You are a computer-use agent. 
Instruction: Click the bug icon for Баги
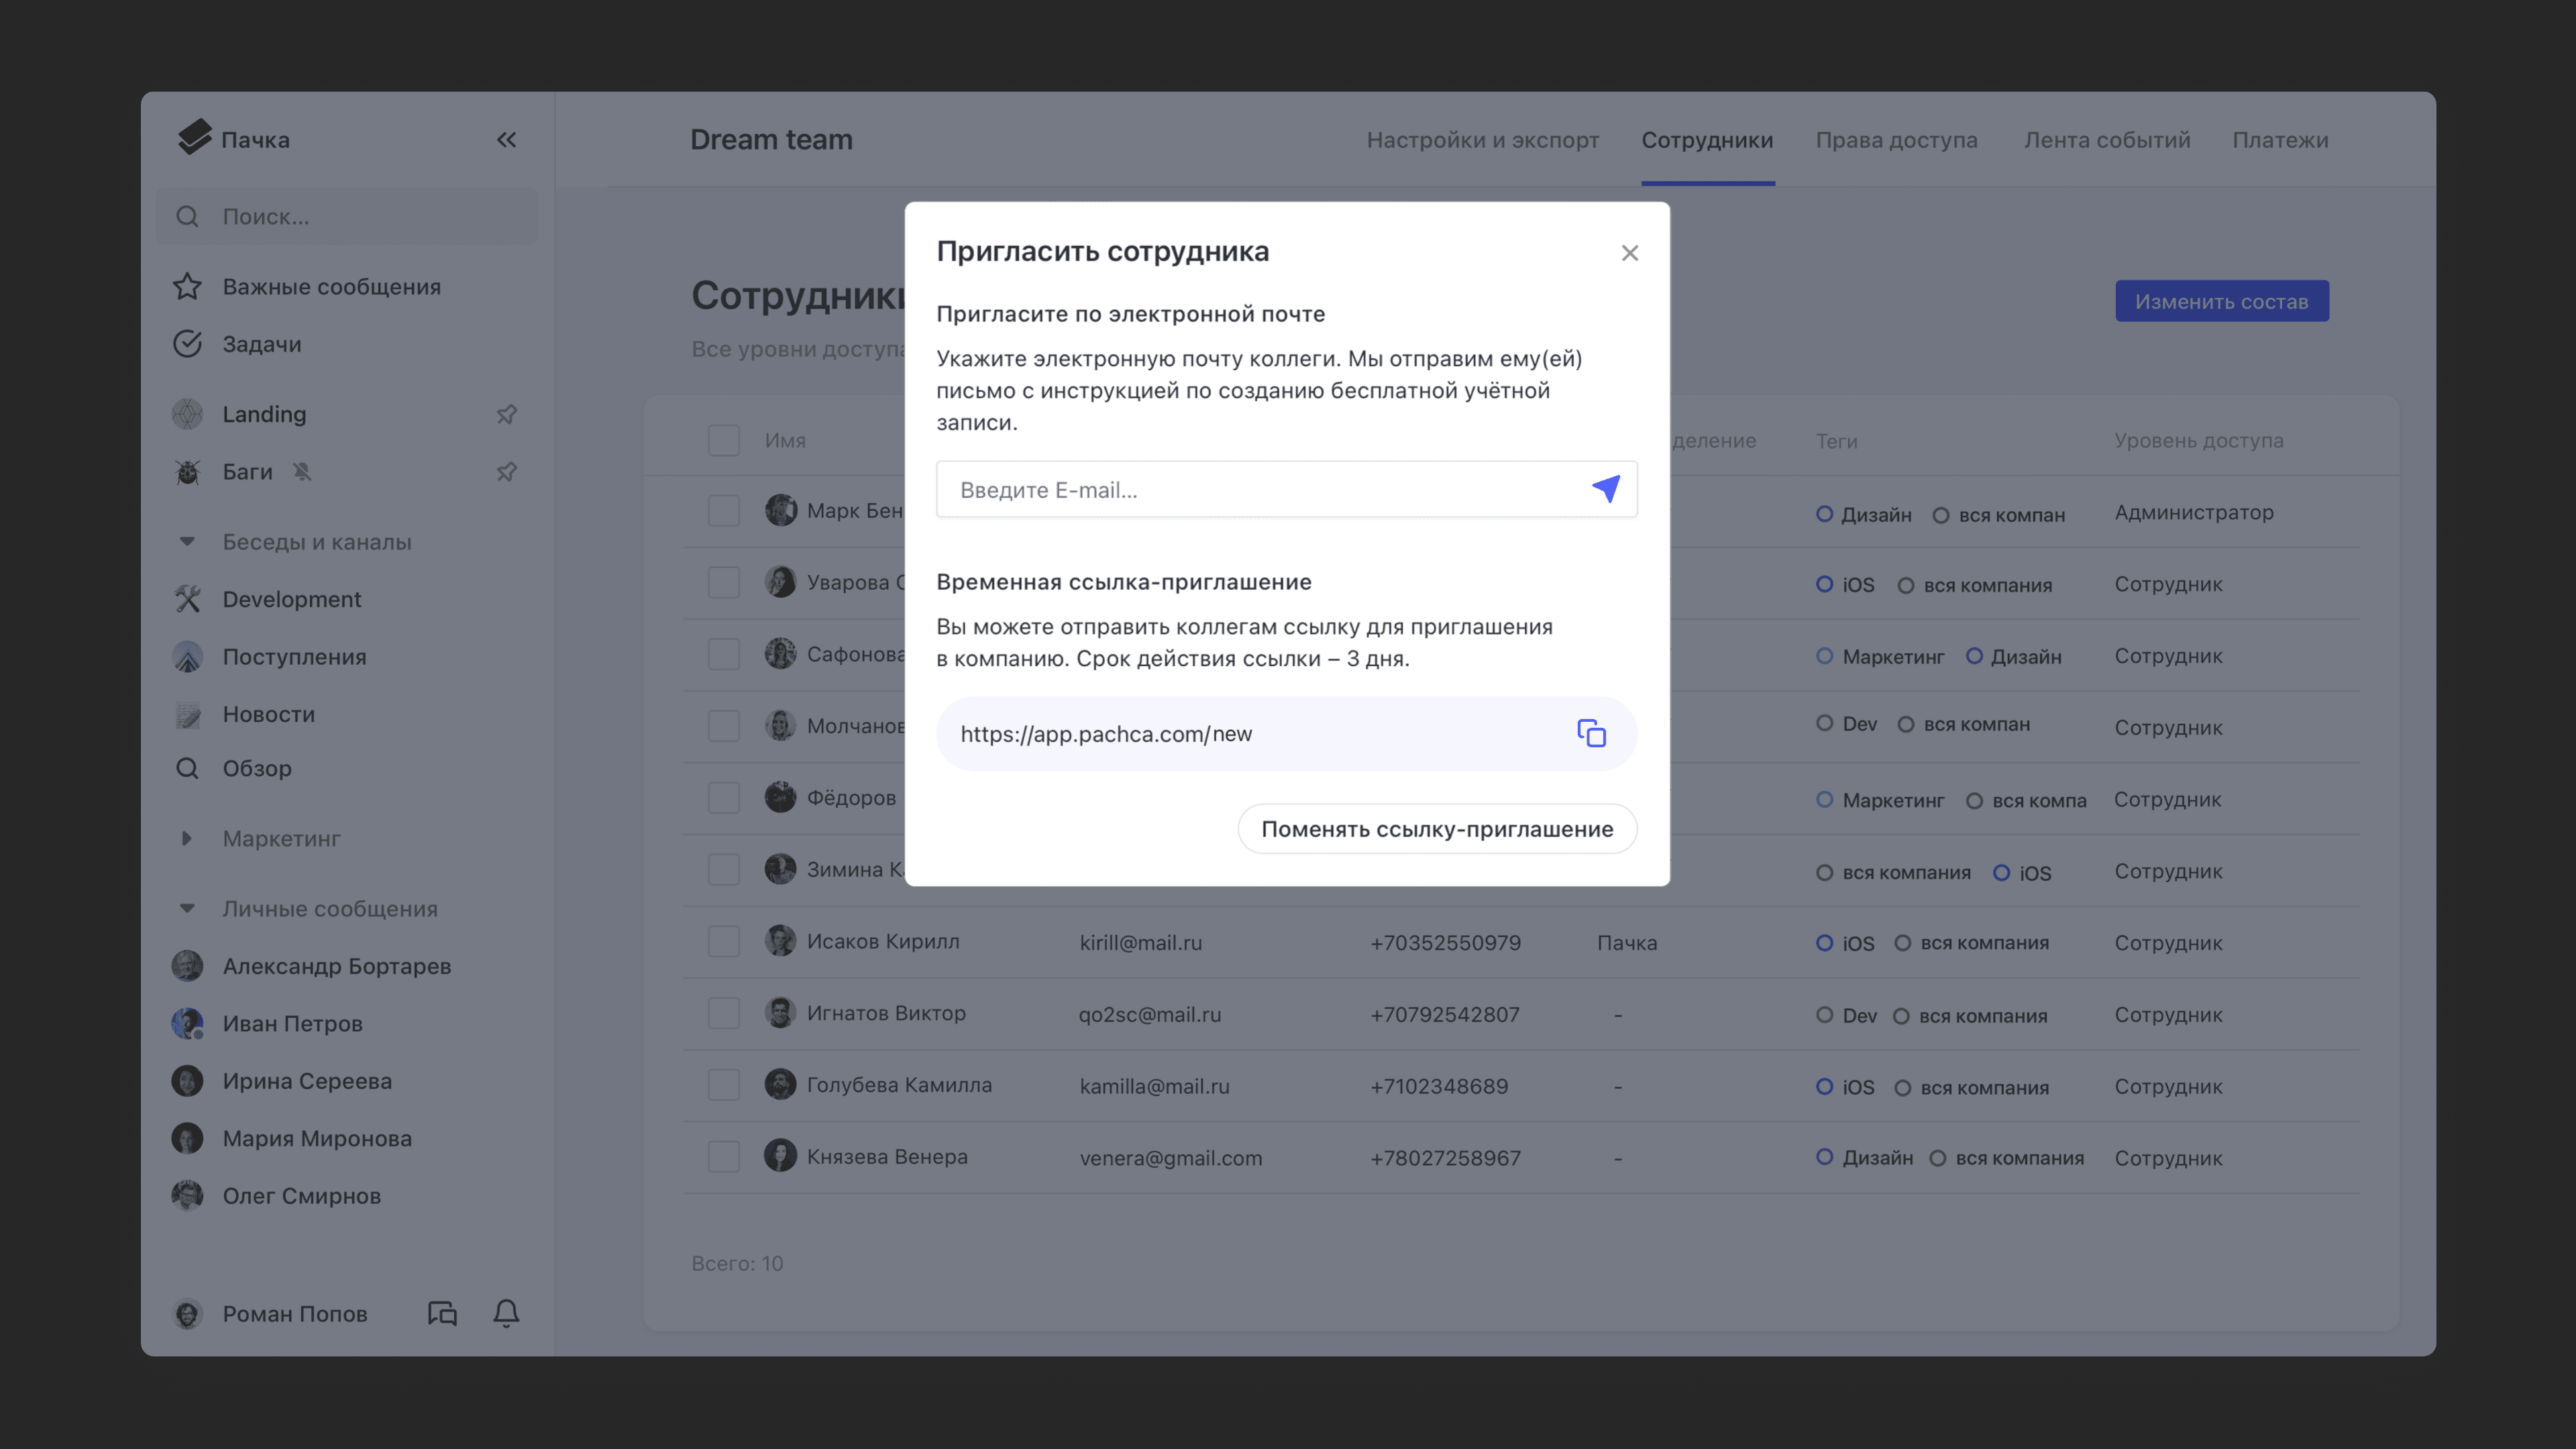(187, 472)
